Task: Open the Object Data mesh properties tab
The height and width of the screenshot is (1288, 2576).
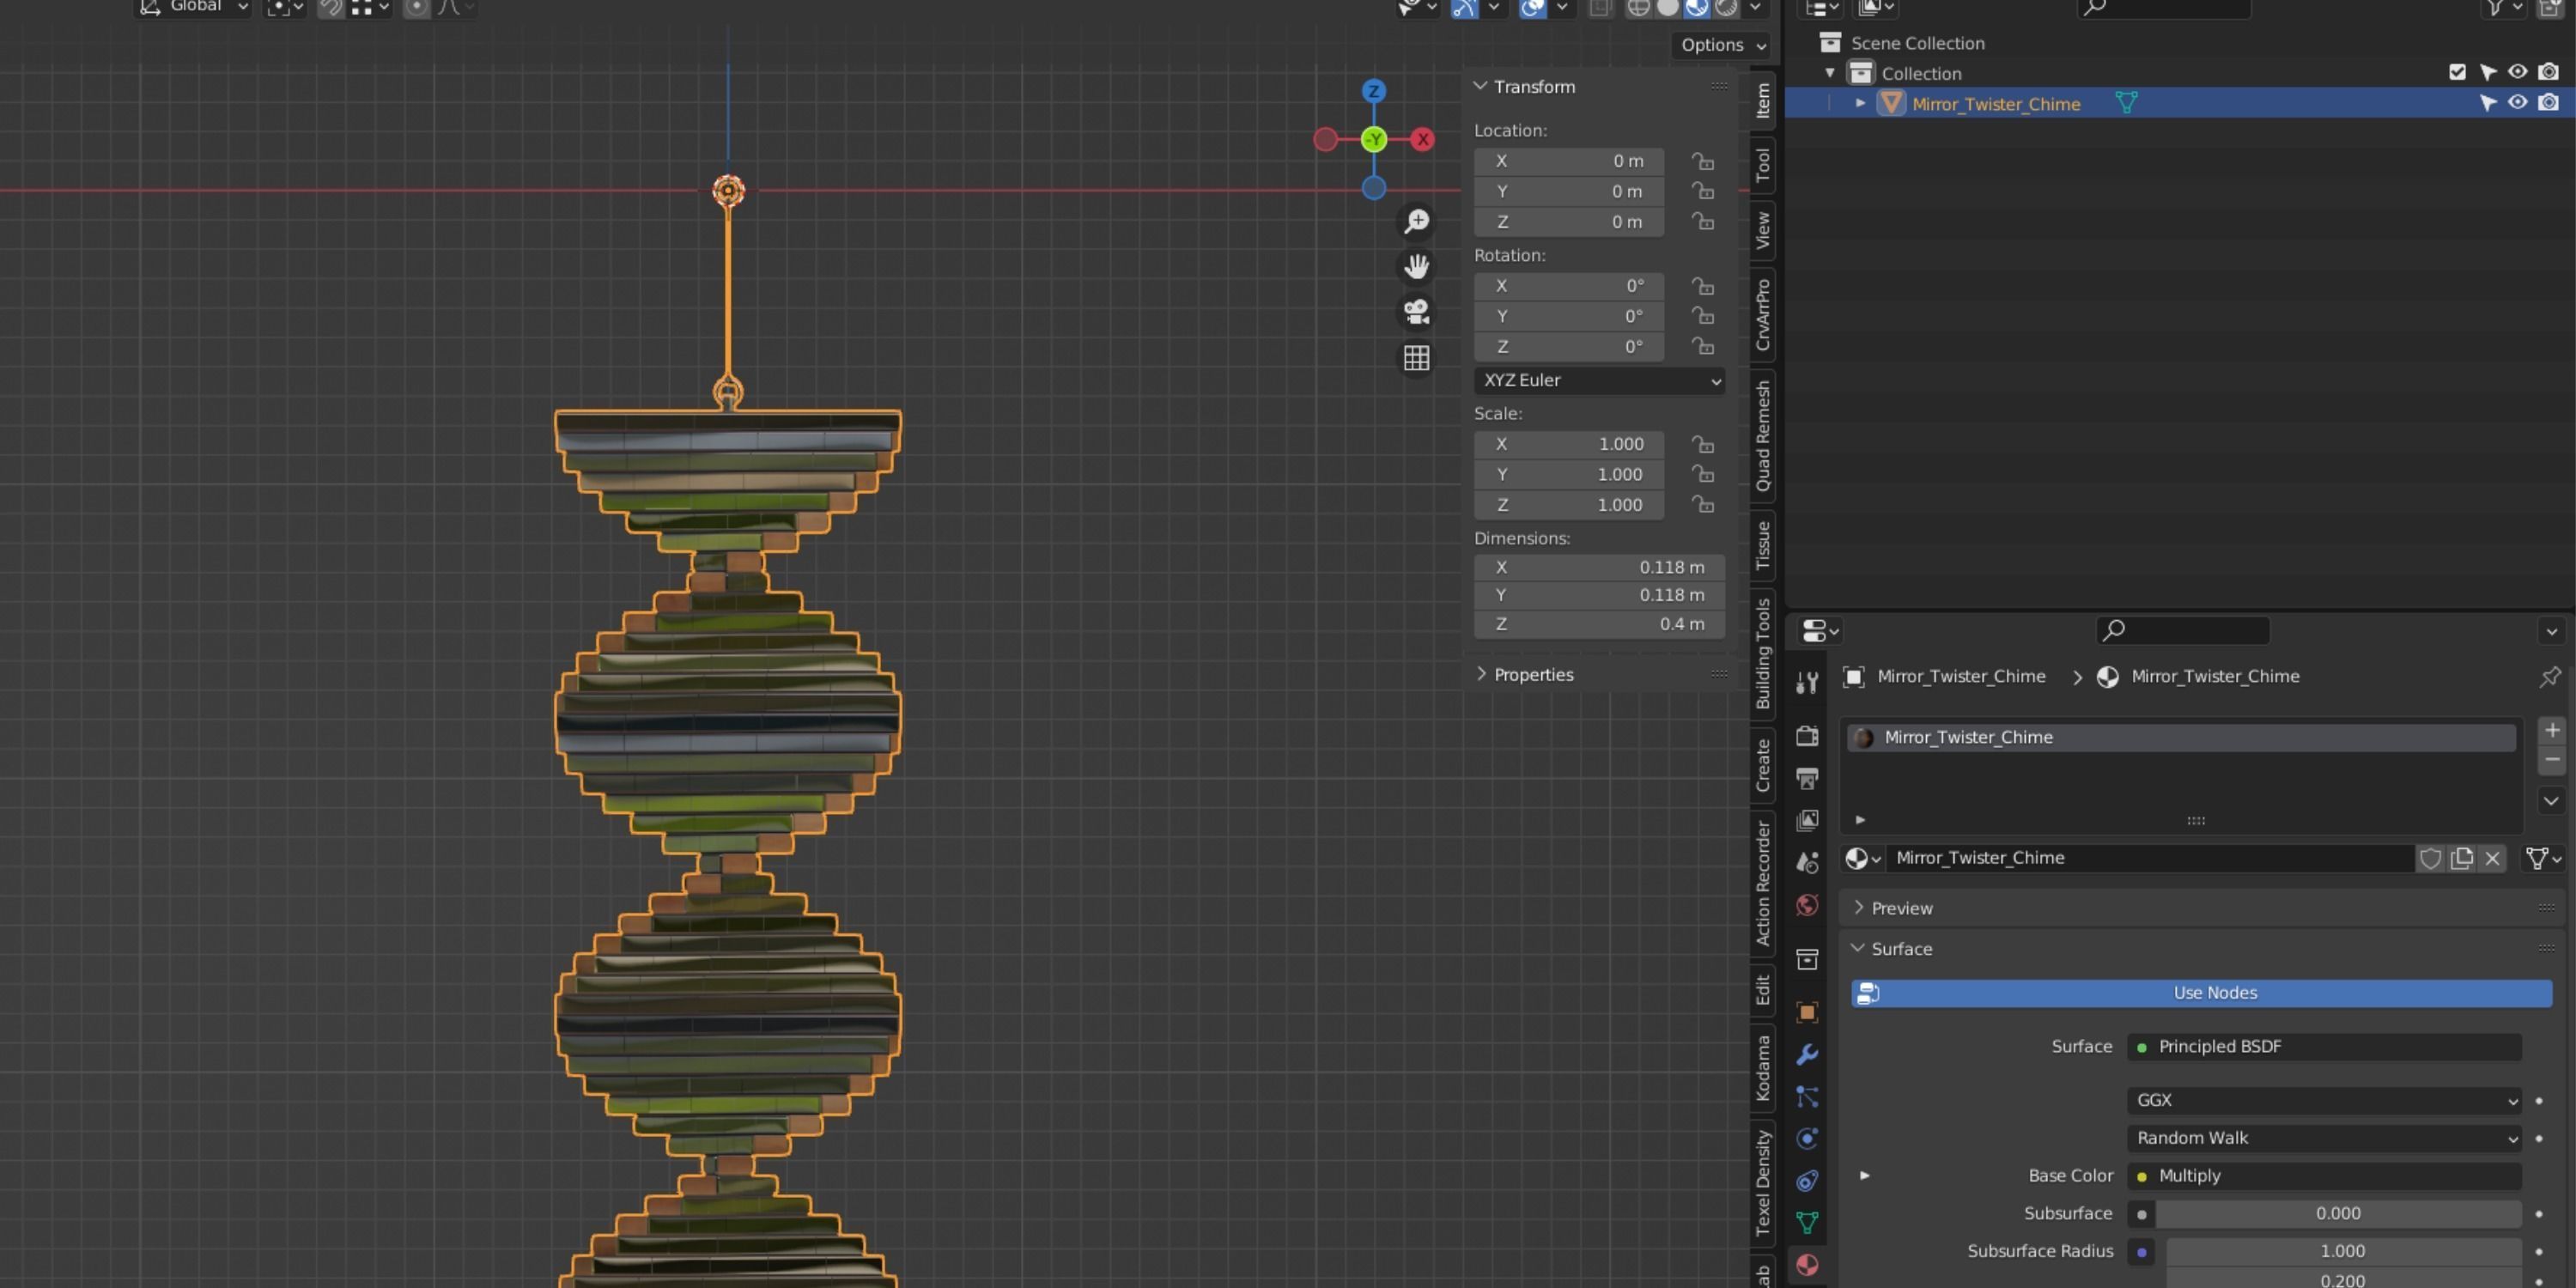Action: (1806, 1223)
